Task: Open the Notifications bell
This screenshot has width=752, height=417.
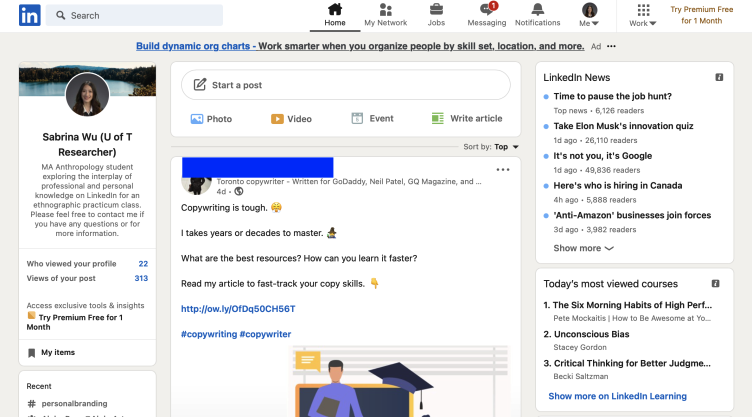Action: point(537,15)
